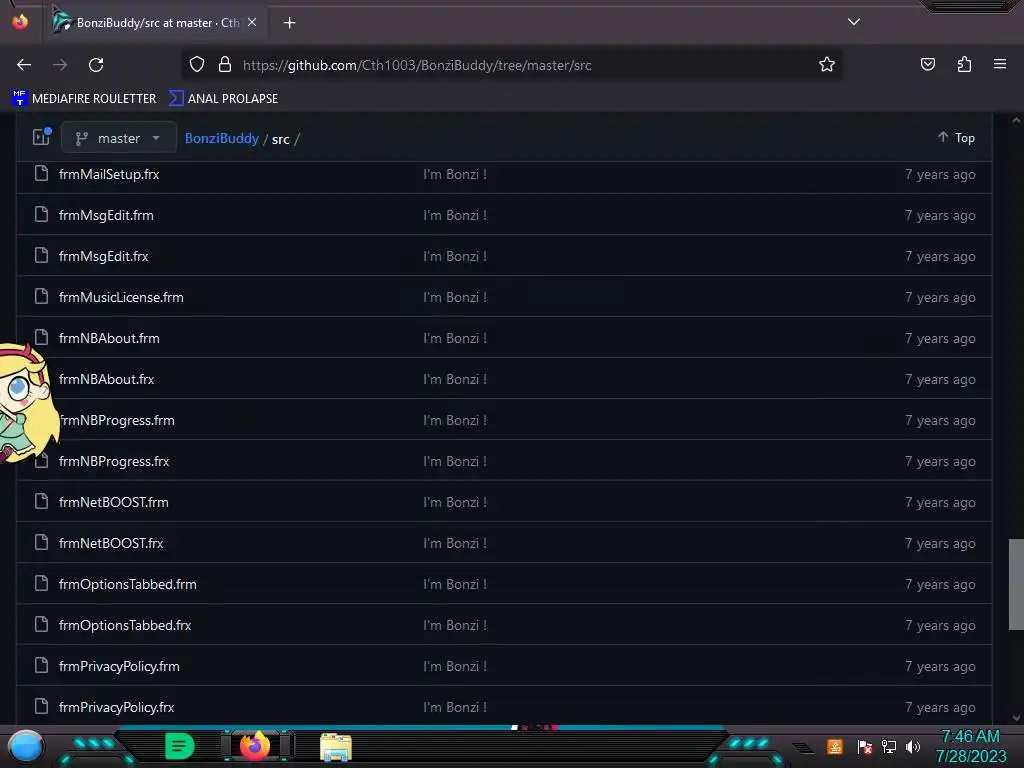List all open tabs

[854, 22]
